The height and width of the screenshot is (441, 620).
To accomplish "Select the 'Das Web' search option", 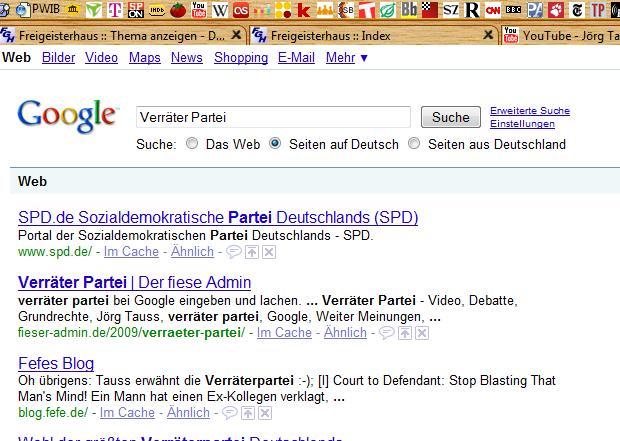I will [192, 143].
